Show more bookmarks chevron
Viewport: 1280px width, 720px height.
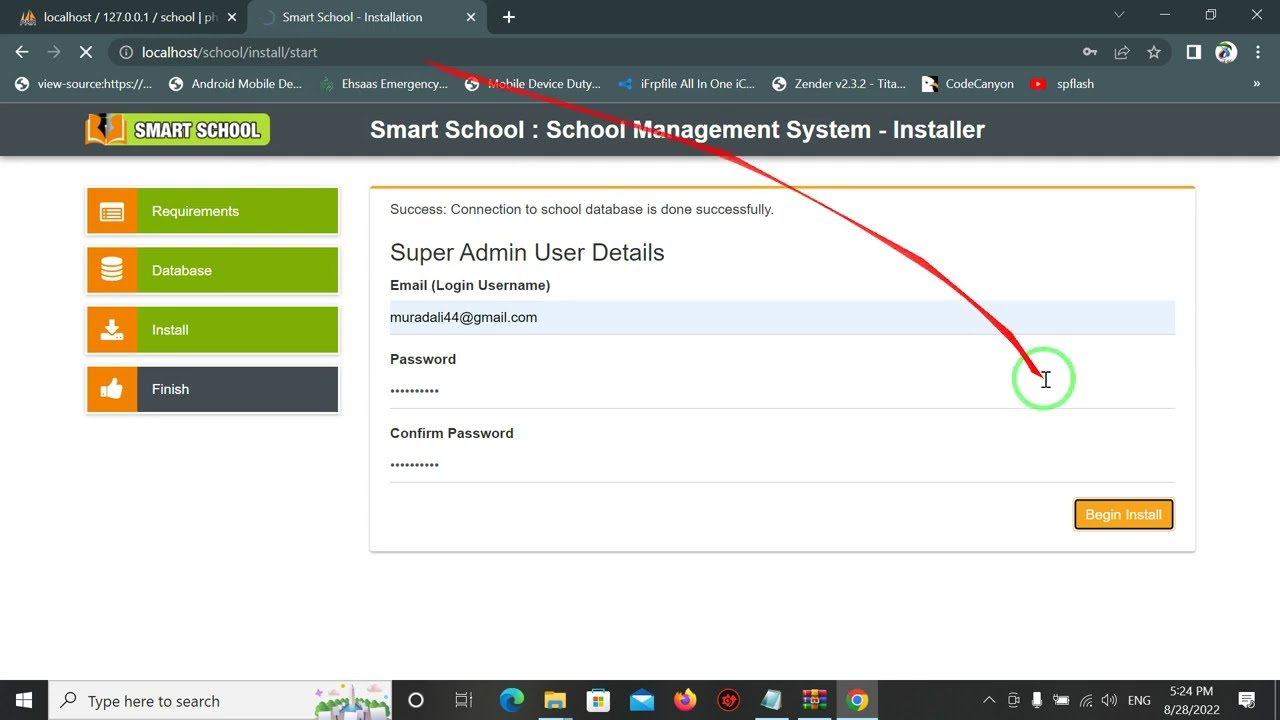pyautogui.click(x=1256, y=84)
